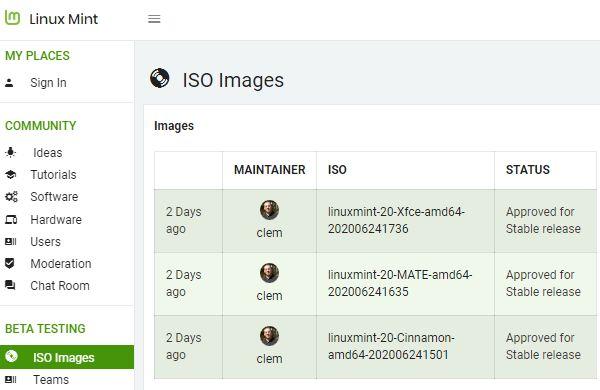Viewport: 600px width, 390px height.
Task: Open the Teams menu entry
Action: [x=51, y=380]
